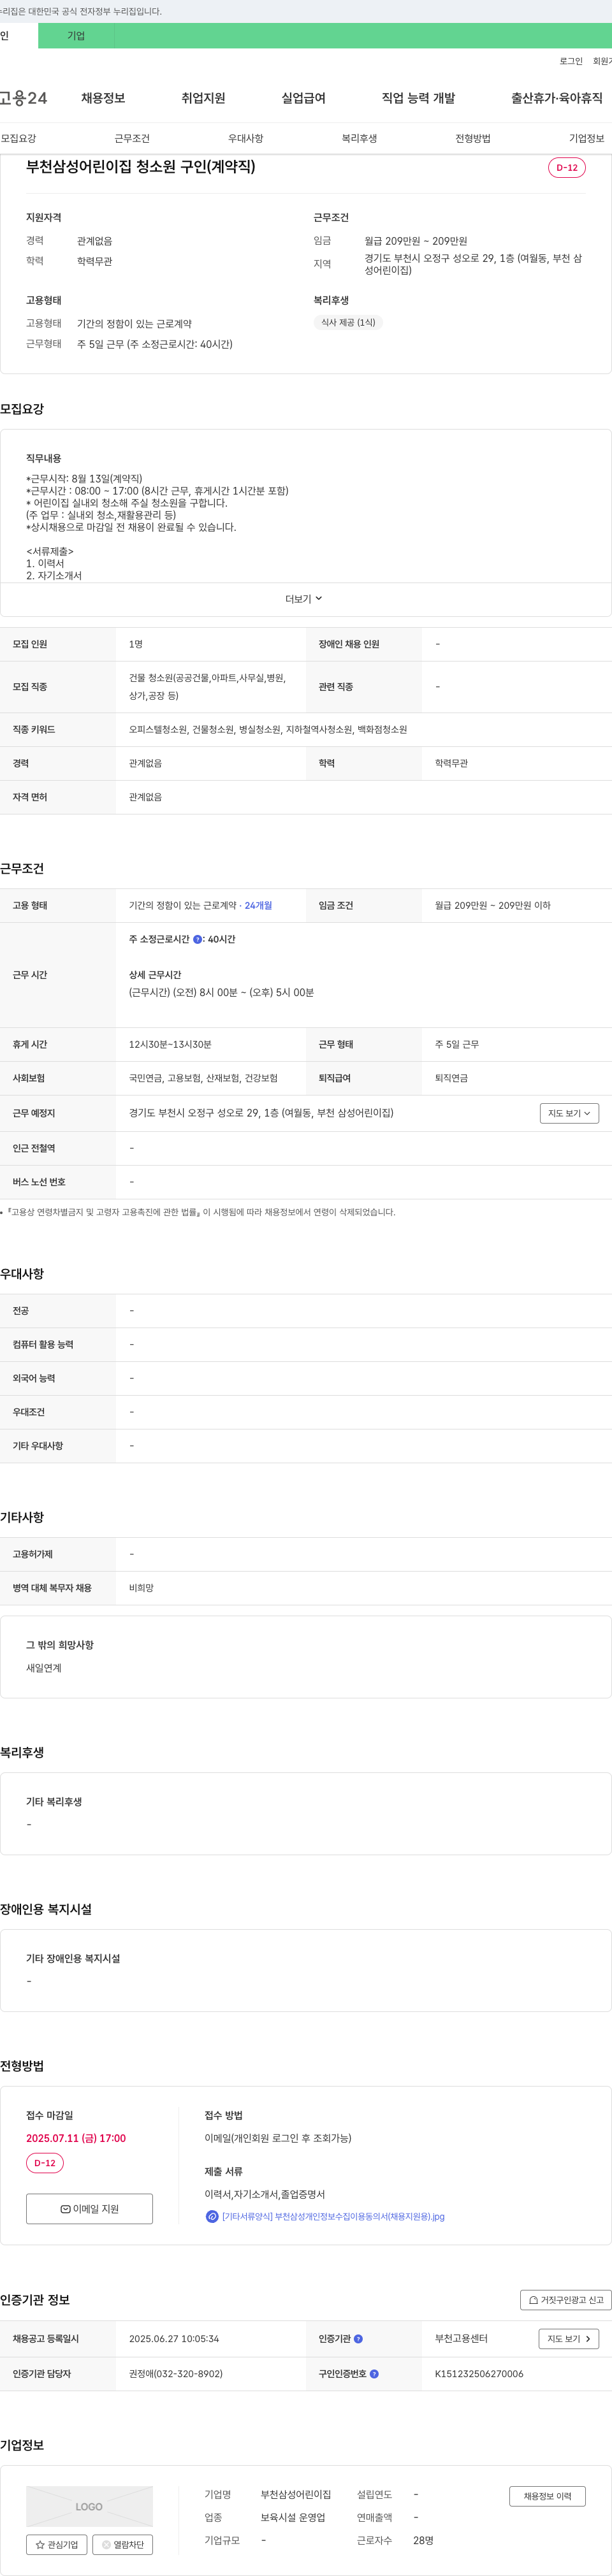This screenshot has height=2576, width=612.
Task: Open the 출산휴가·육아휴직 menu
Action: pyautogui.click(x=557, y=98)
